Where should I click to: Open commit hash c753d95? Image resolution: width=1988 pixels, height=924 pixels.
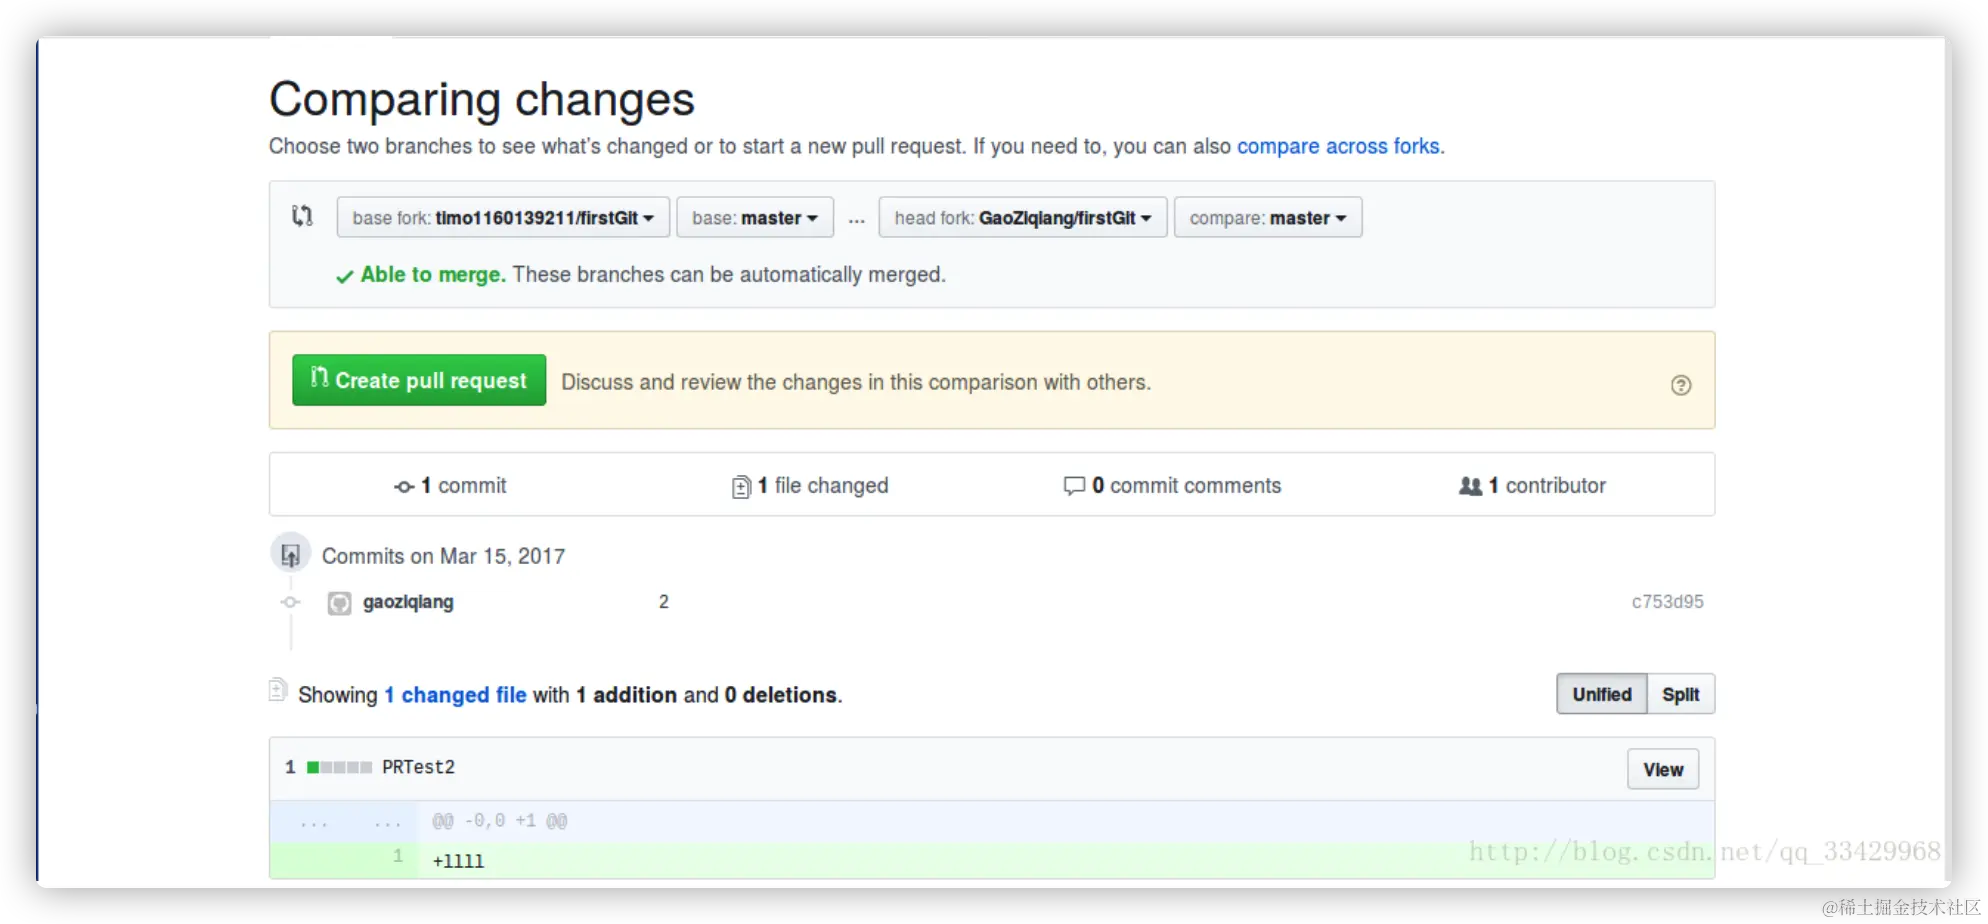coord(1667,602)
